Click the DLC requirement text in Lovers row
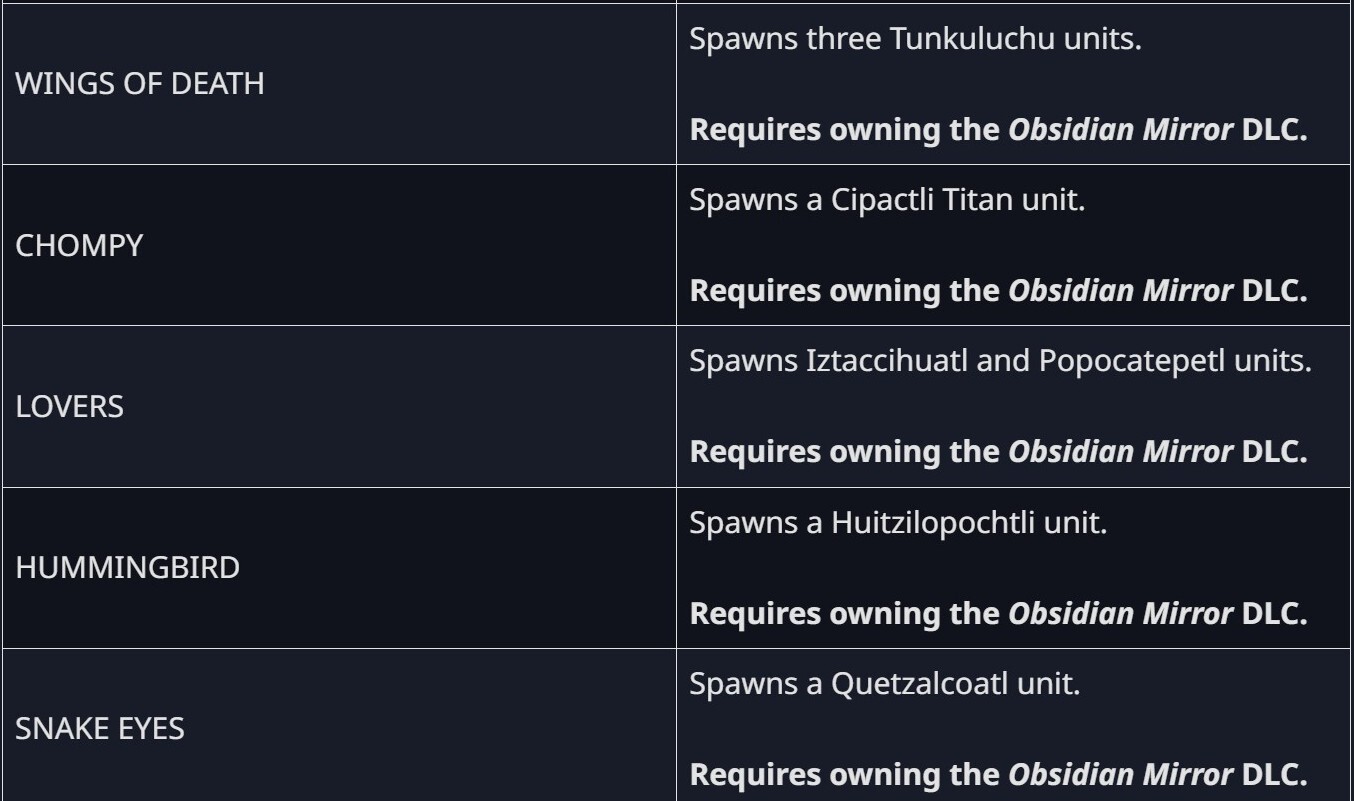This screenshot has width=1354, height=801. click(999, 451)
